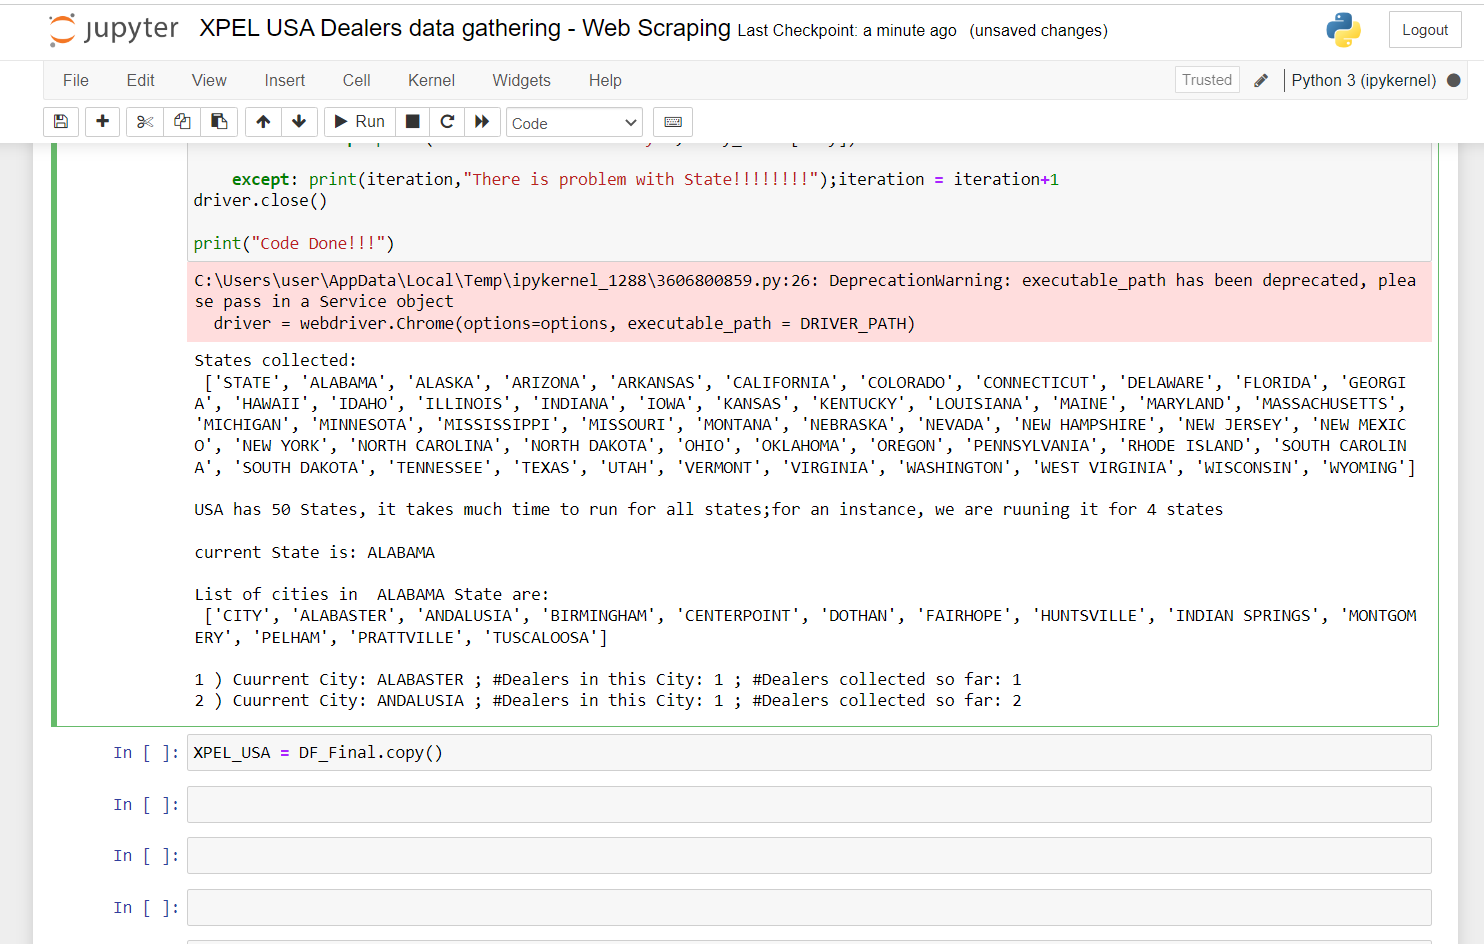Viewport: 1484px width, 944px height.
Task: Save and checkpoint the notebook
Action: click(x=61, y=122)
